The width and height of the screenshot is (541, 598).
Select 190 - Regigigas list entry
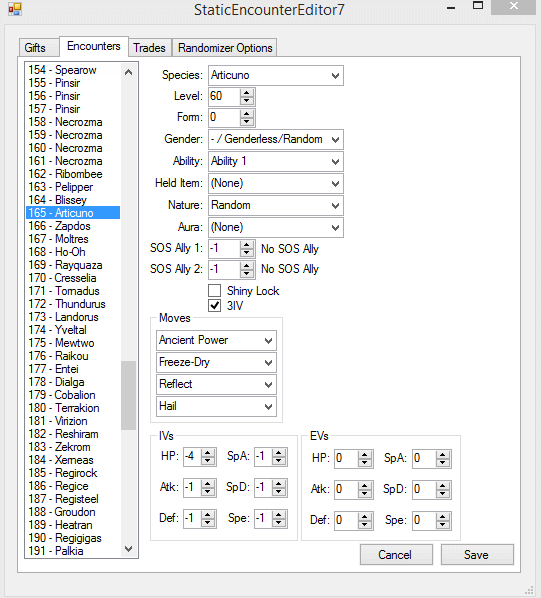(x=73, y=538)
